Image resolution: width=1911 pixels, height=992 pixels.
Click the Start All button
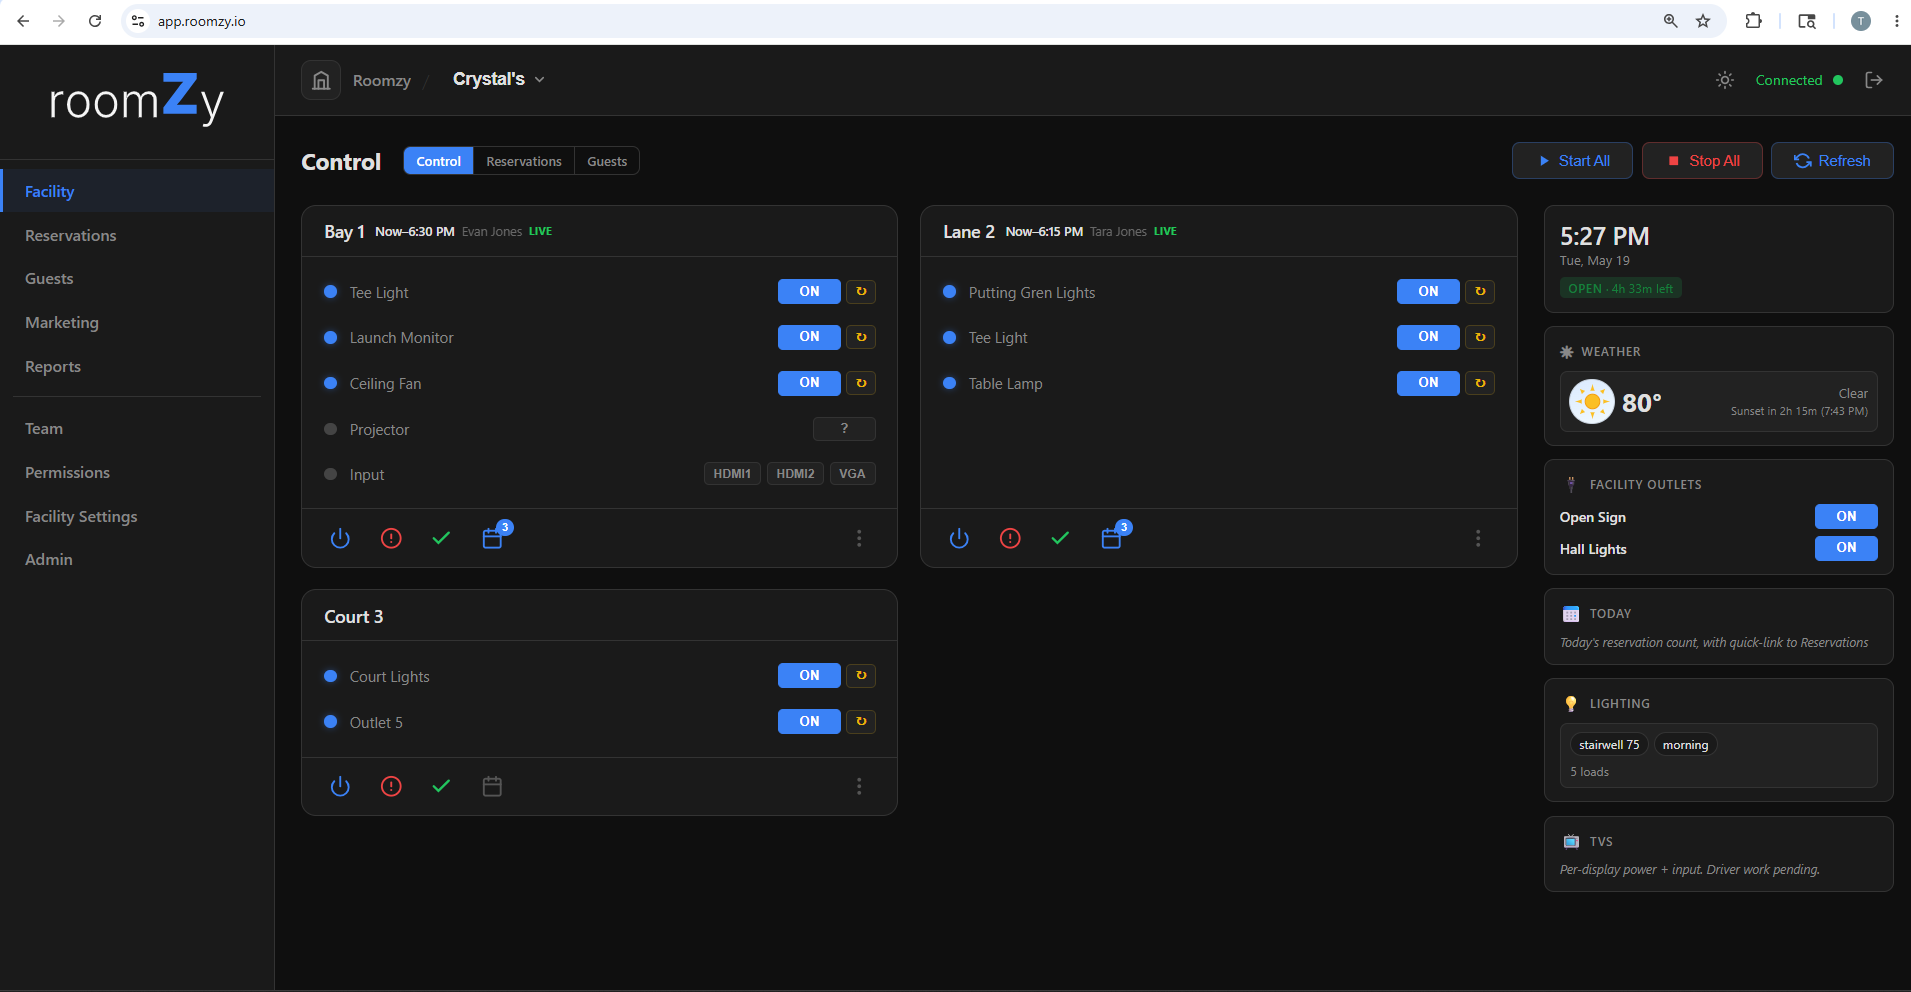(1572, 161)
